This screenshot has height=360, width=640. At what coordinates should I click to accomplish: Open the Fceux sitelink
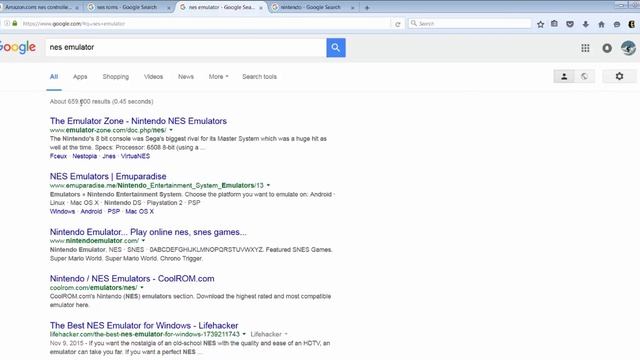pyautogui.click(x=58, y=156)
